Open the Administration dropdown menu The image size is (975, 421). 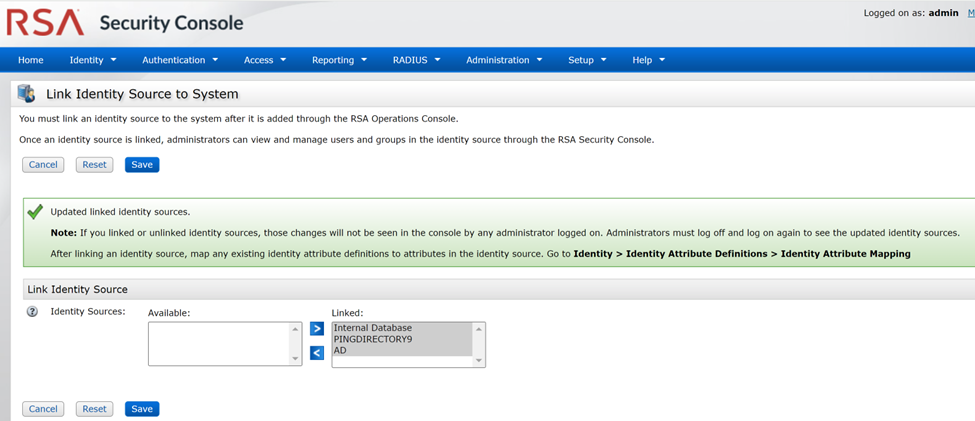click(x=504, y=60)
